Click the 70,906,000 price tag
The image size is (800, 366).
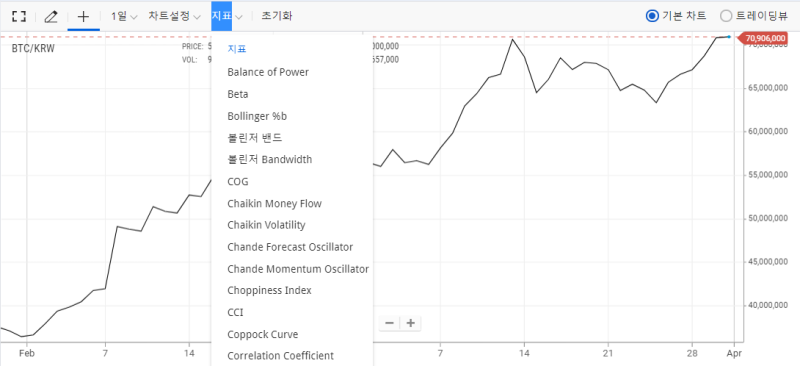tap(764, 38)
